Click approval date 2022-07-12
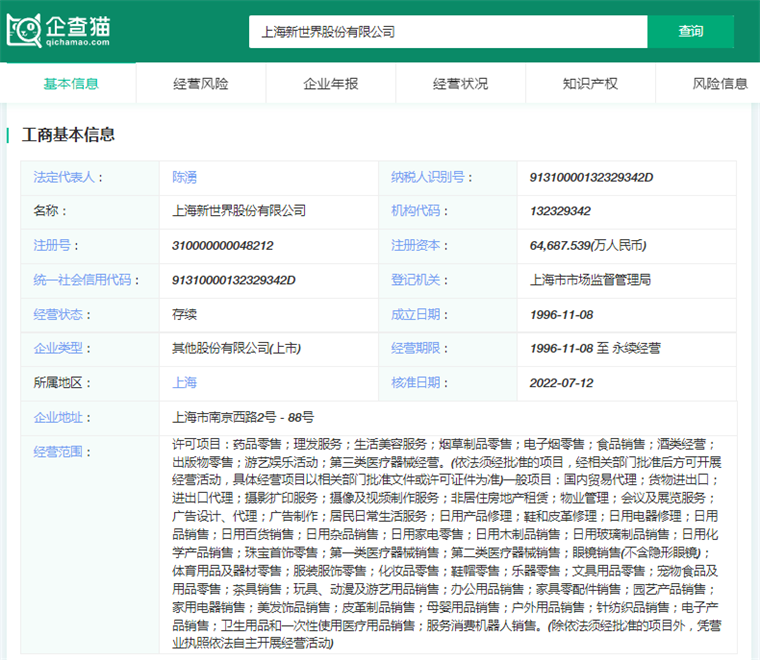 pyautogui.click(x=561, y=383)
